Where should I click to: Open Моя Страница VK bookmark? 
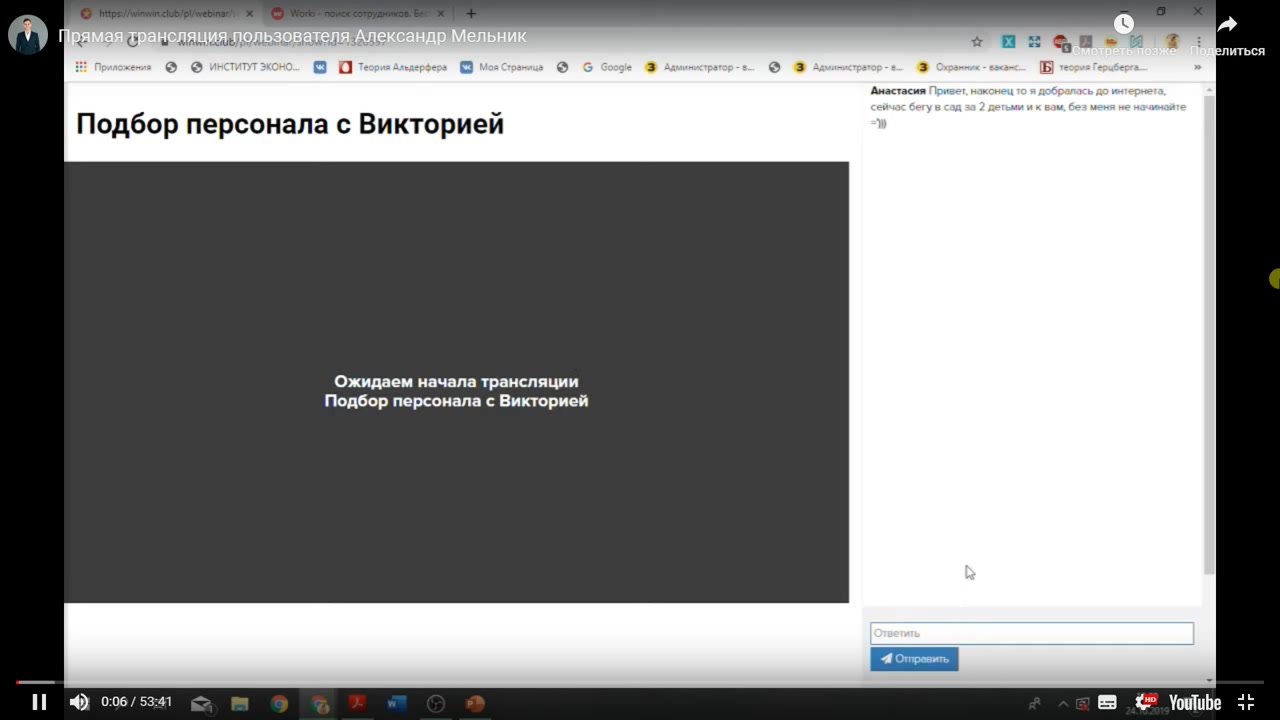pos(502,67)
